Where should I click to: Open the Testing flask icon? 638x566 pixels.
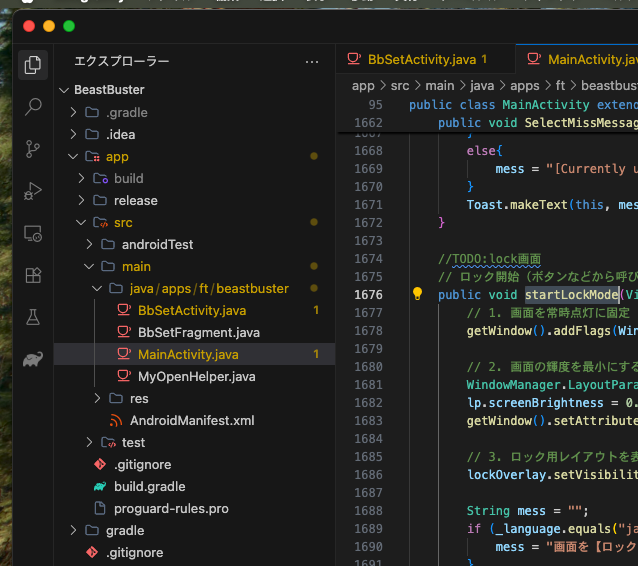[x=33, y=317]
